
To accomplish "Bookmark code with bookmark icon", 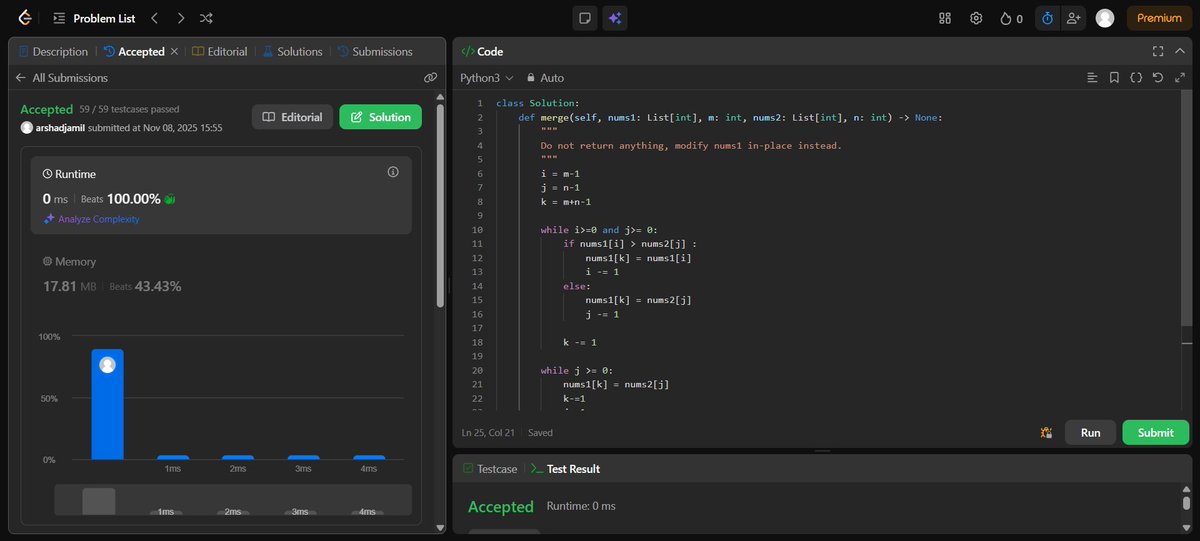I will (x=1114, y=77).
